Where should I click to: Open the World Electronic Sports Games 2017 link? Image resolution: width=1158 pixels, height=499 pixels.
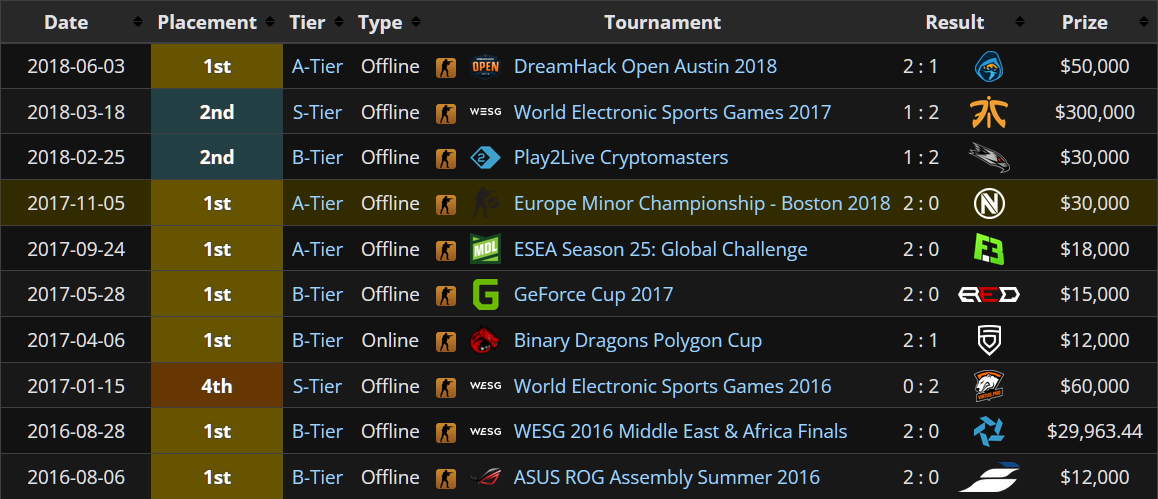pos(672,112)
